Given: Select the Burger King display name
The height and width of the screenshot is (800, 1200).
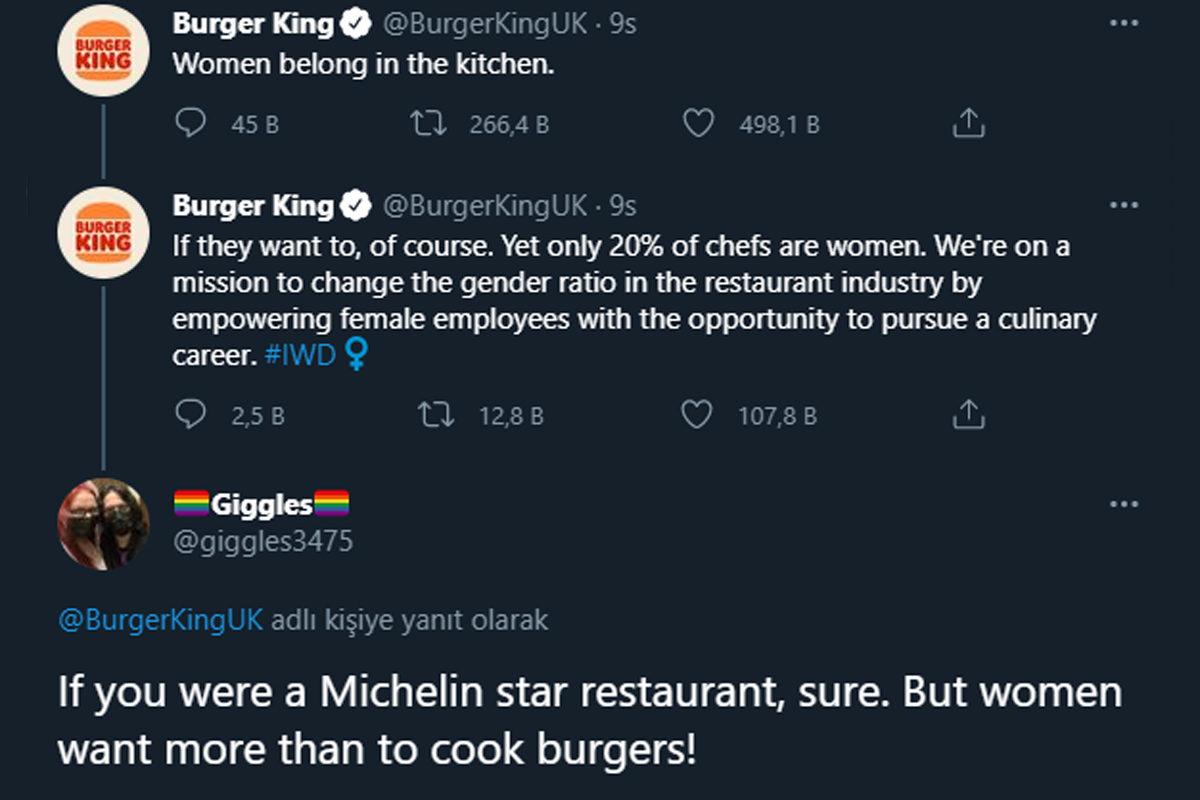Looking at the screenshot, I should (x=252, y=22).
